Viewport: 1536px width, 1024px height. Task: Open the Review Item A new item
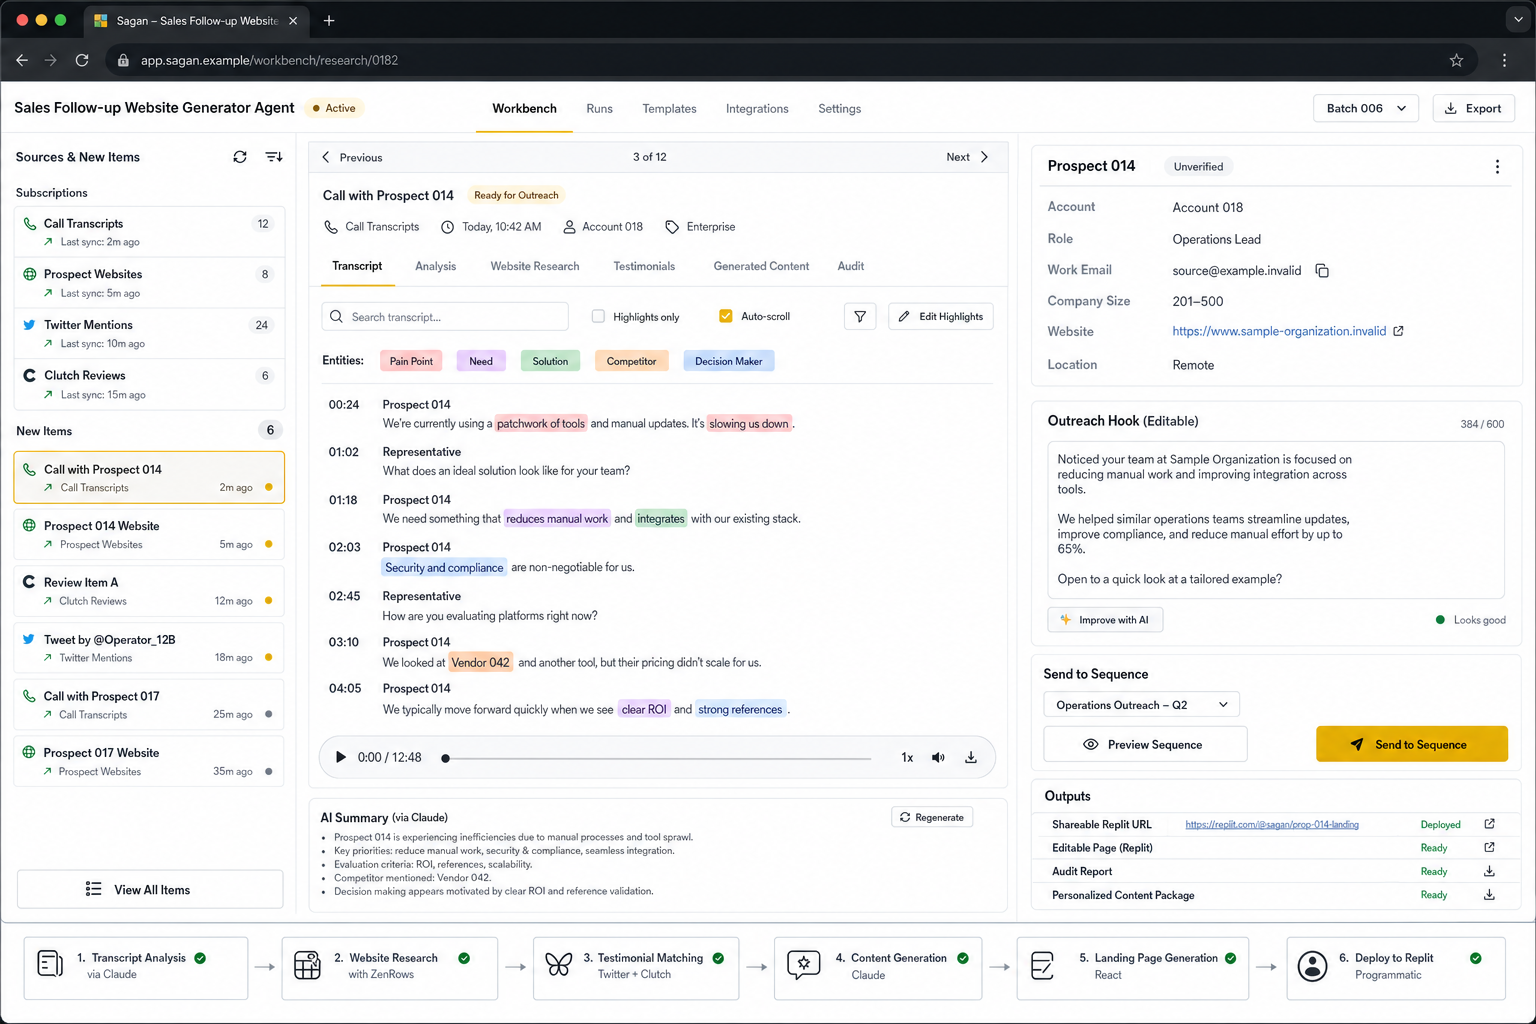(150, 591)
